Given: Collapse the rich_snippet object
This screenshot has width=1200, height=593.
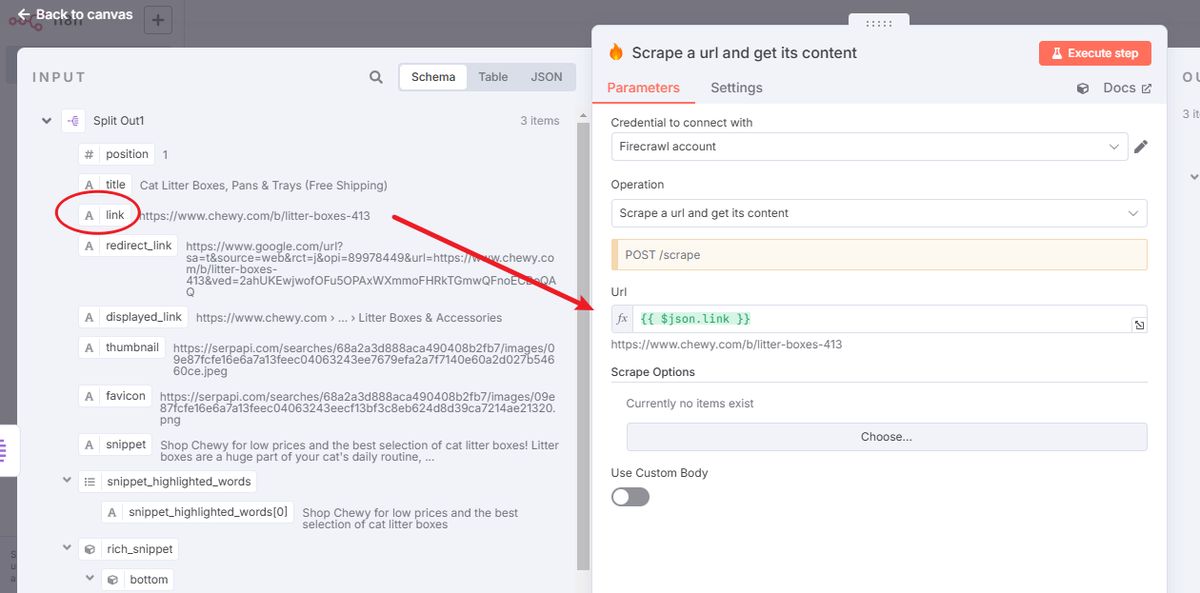Looking at the screenshot, I should (68, 549).
